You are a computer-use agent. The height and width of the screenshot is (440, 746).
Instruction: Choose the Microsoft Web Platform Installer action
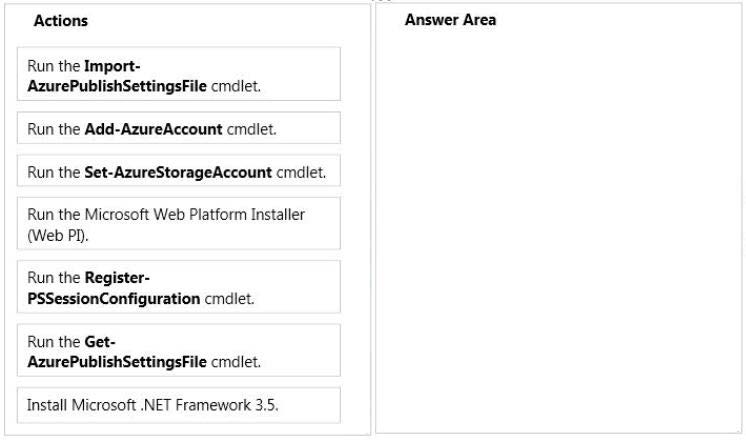click(x=179, y=223)
